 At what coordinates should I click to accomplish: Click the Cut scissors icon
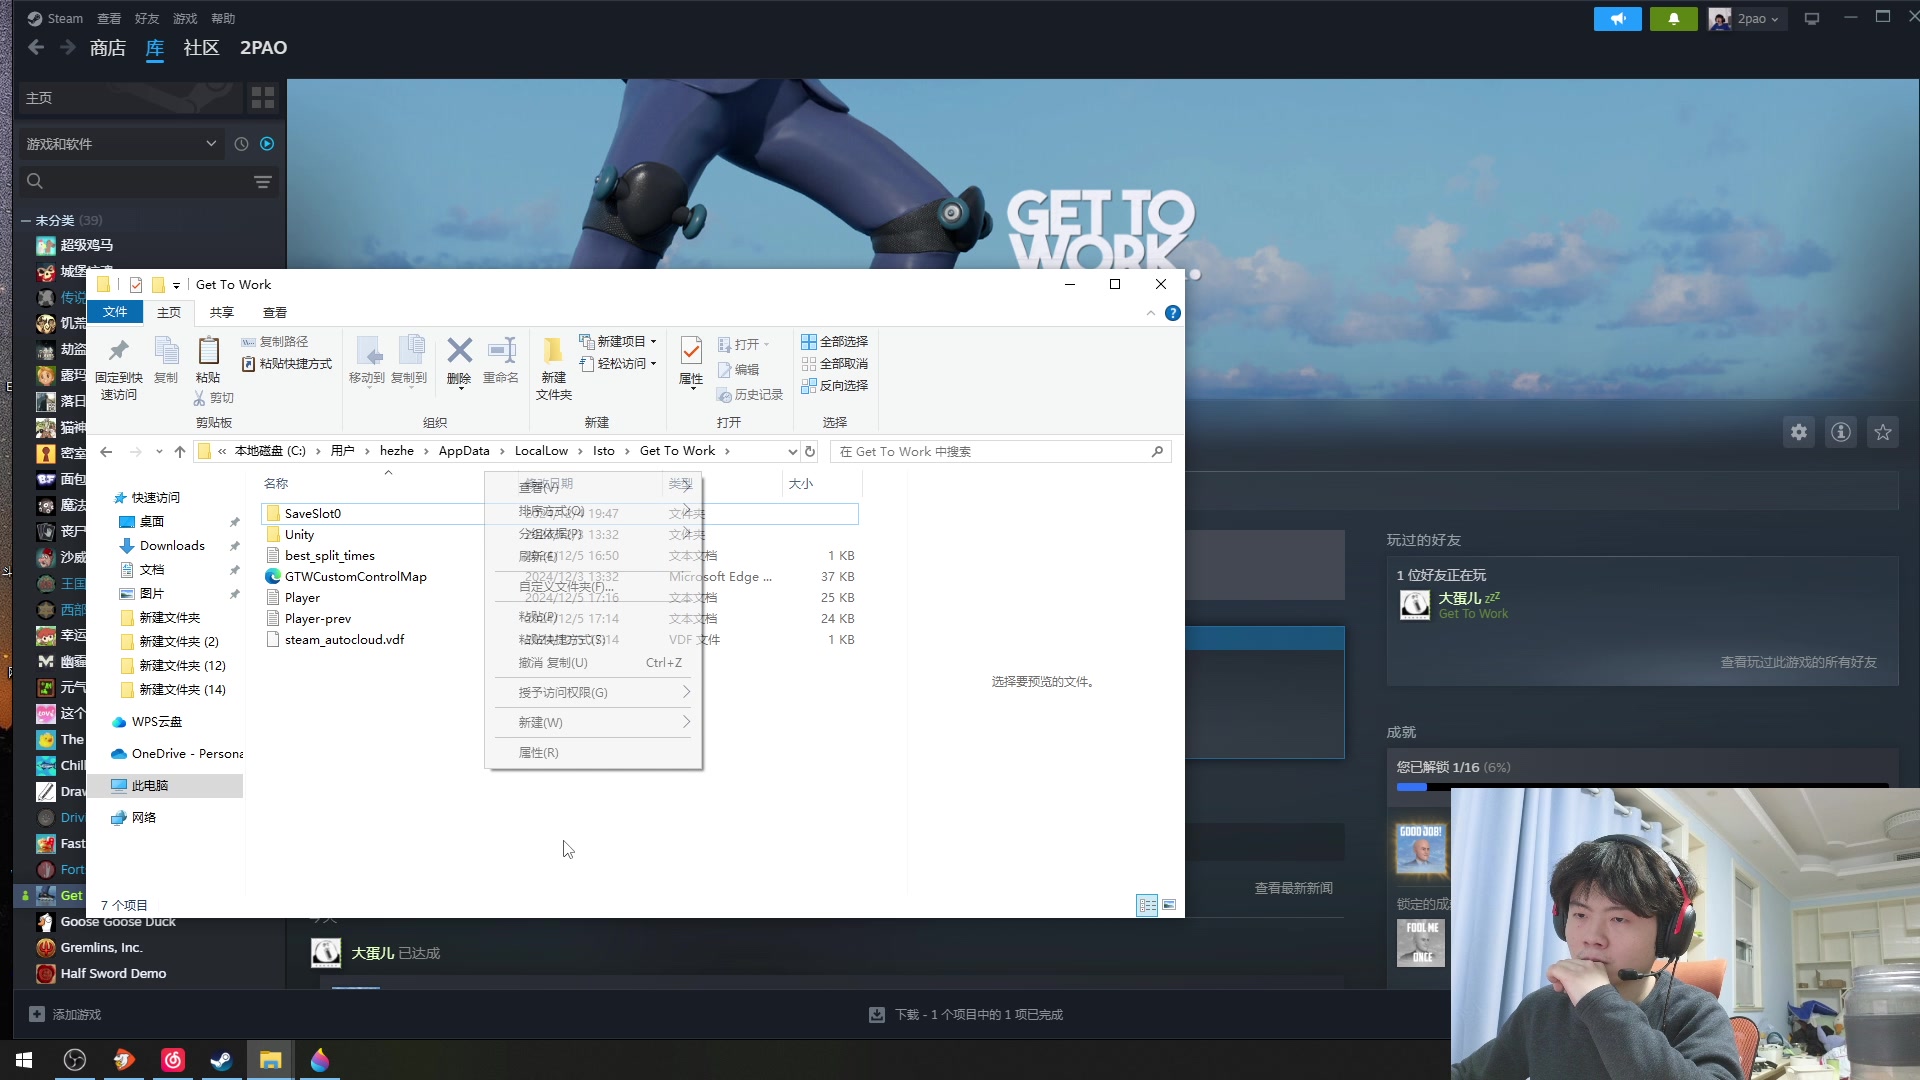tap(200, 398)
